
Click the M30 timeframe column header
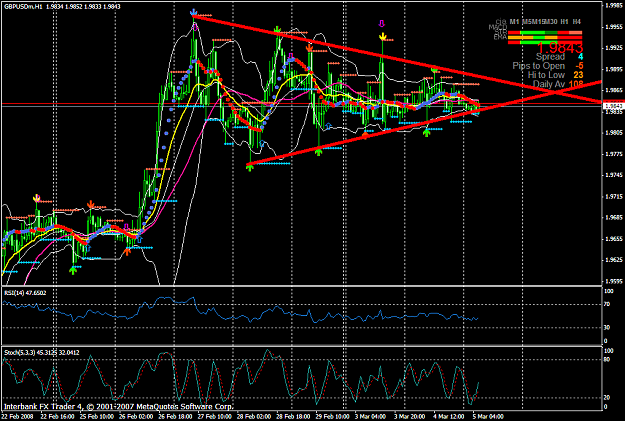click(551, 22)
